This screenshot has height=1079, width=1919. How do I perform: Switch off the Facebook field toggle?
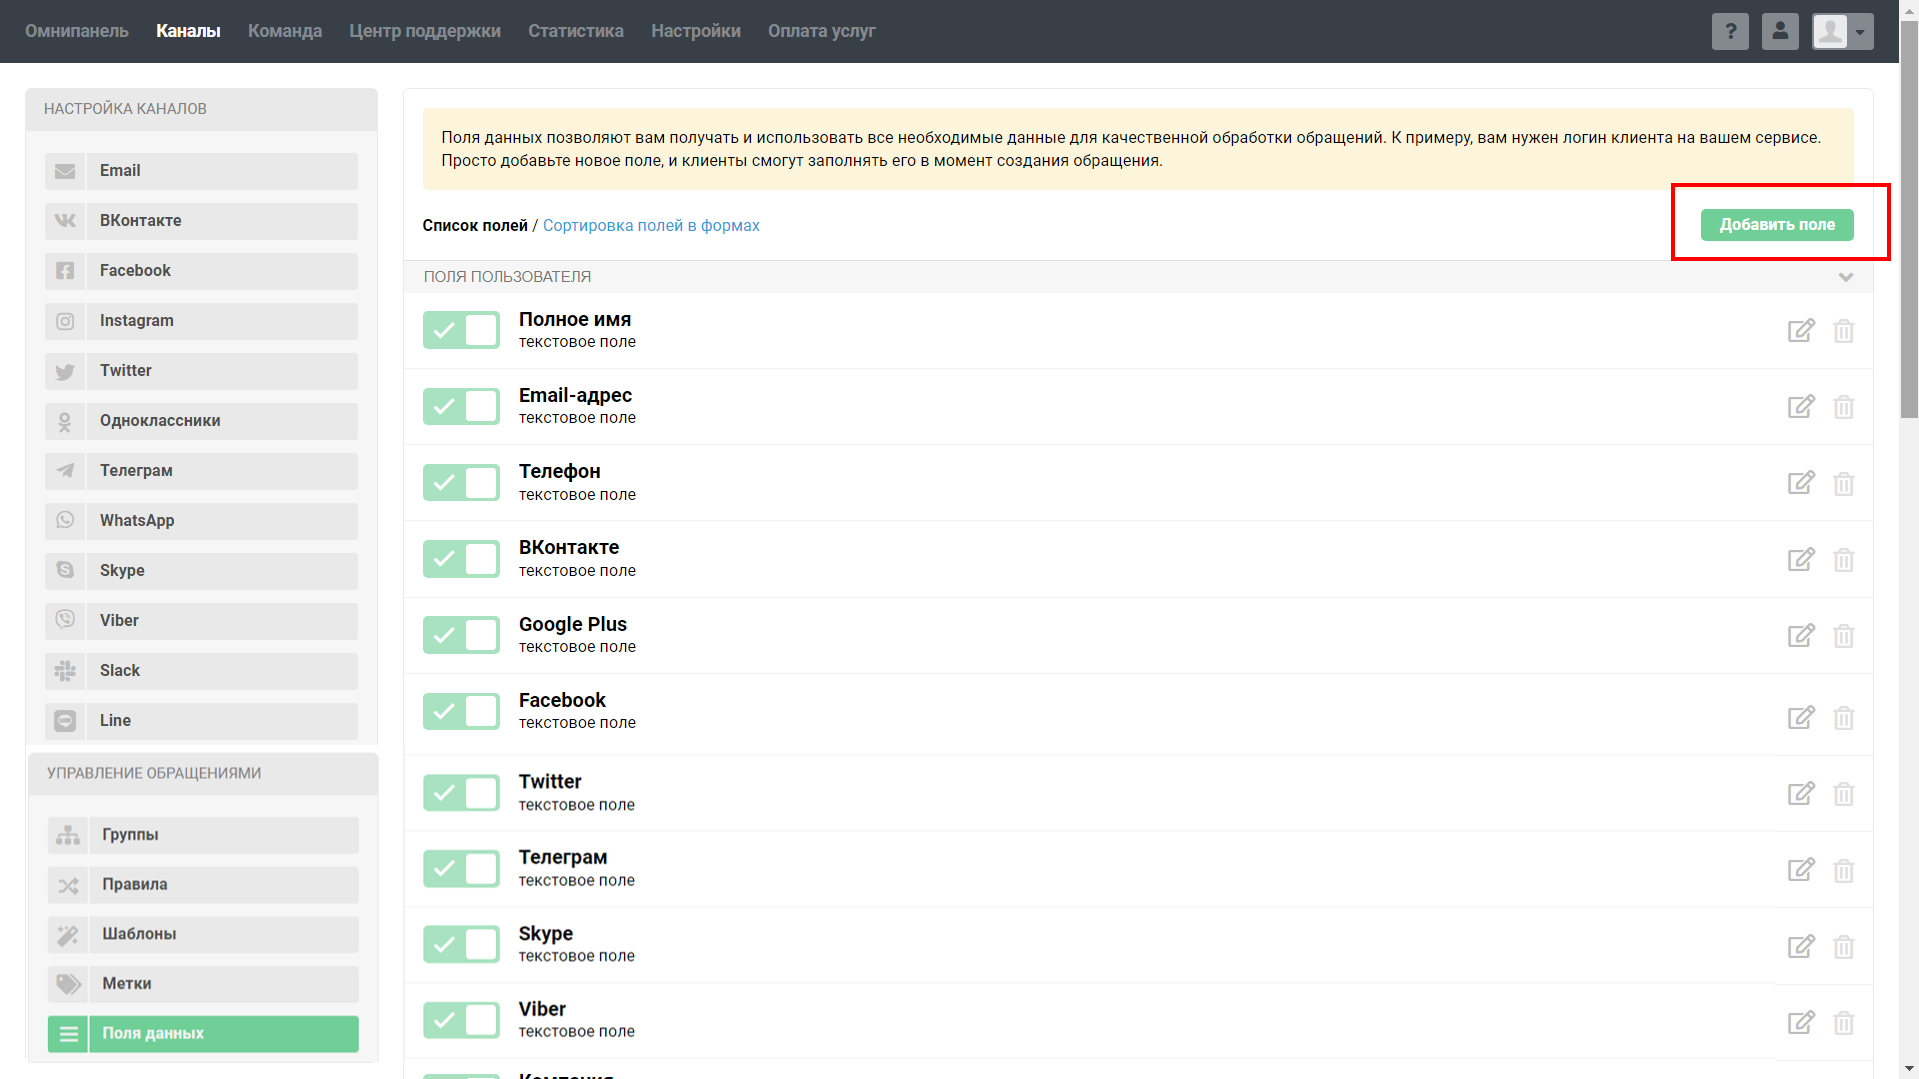[x=461, y=712]
